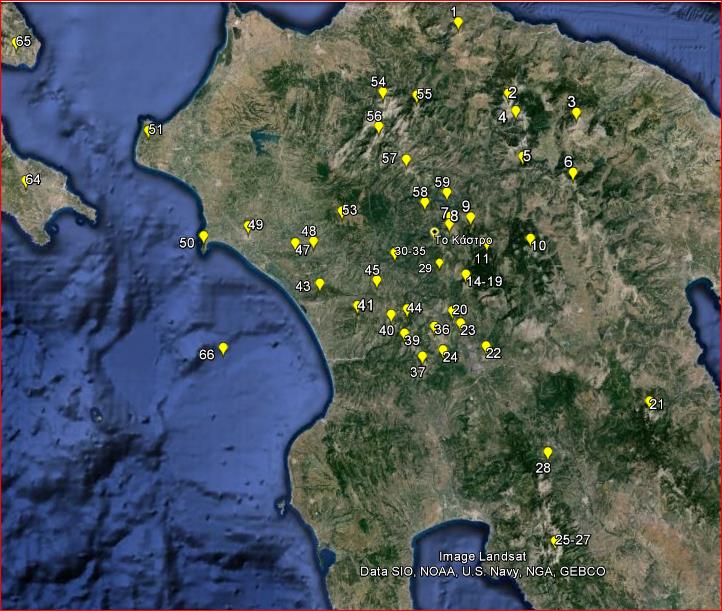
Task: Click the placemark pin labeled 28
Action: (x=547, y=453)
